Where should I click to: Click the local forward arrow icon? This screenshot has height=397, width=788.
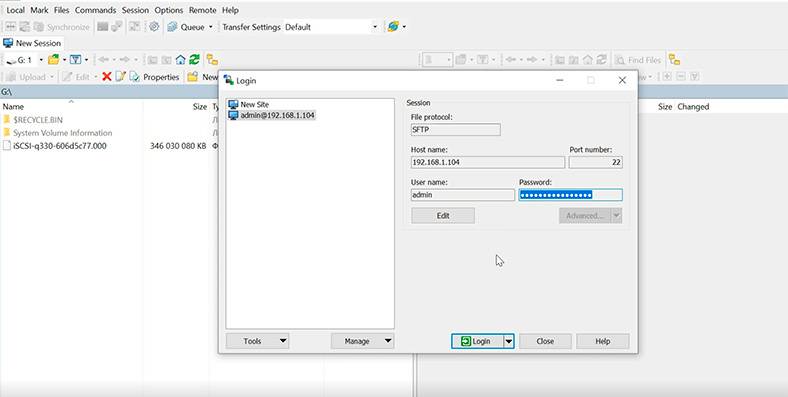[x=125, y=60]
